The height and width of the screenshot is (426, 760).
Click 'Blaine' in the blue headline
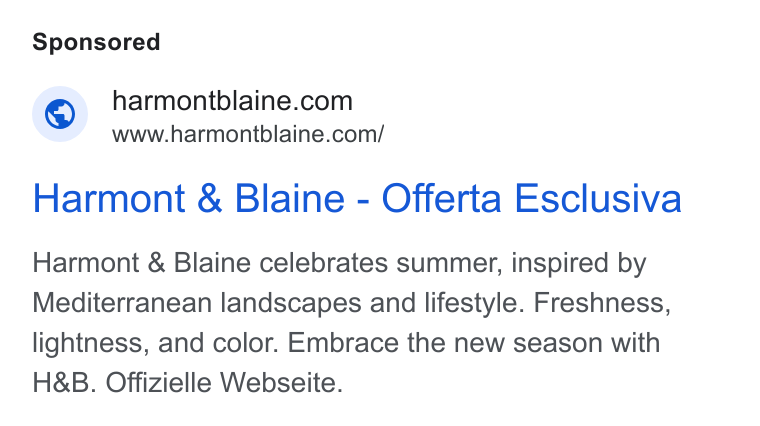click(x=289, y=198)
